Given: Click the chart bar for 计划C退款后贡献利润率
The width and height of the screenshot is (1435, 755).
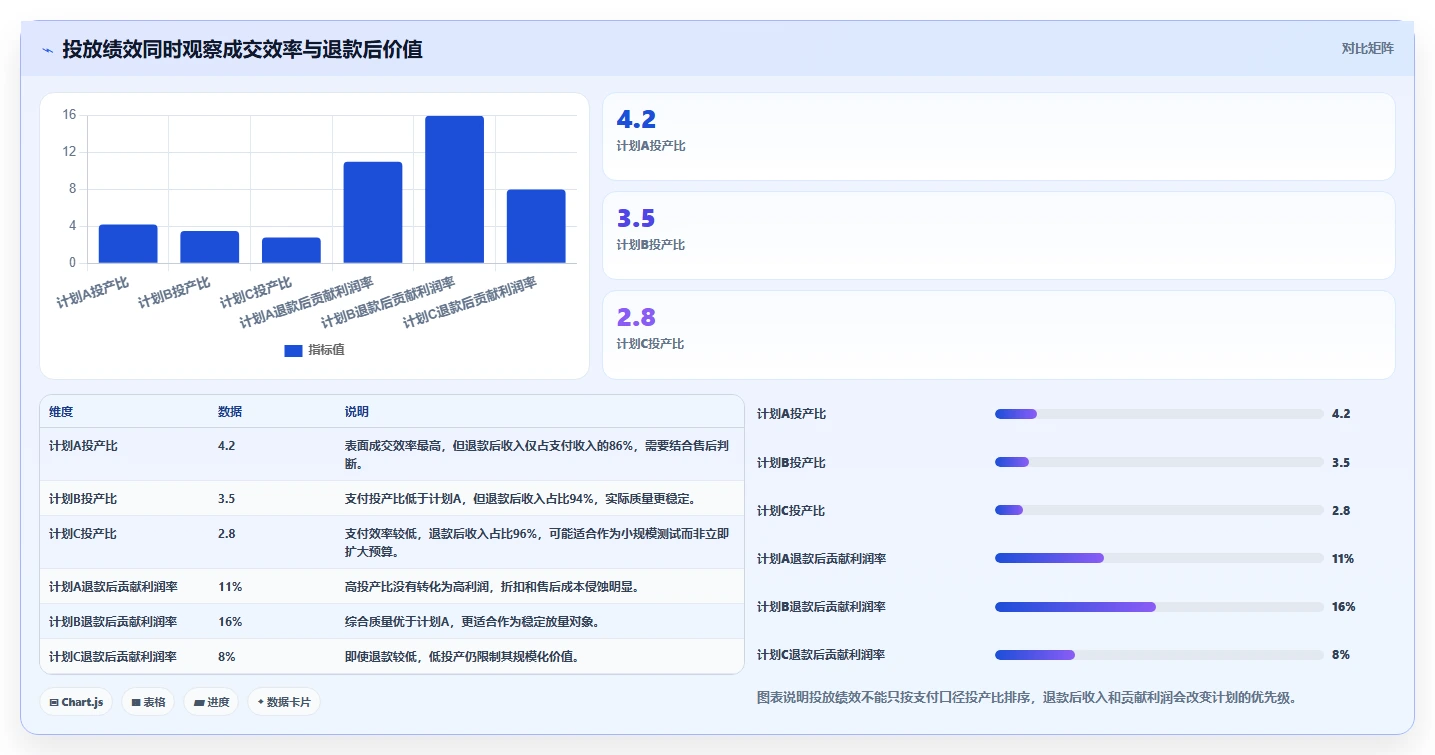Looking at the screenshot, I should coord(536,226).
